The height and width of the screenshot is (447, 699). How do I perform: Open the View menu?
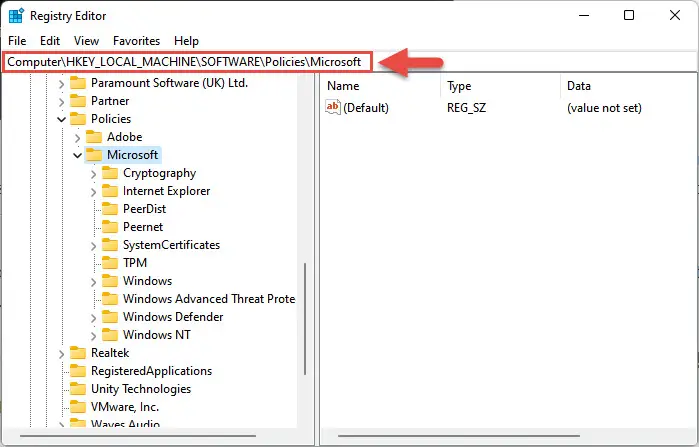tap(86, 41)
